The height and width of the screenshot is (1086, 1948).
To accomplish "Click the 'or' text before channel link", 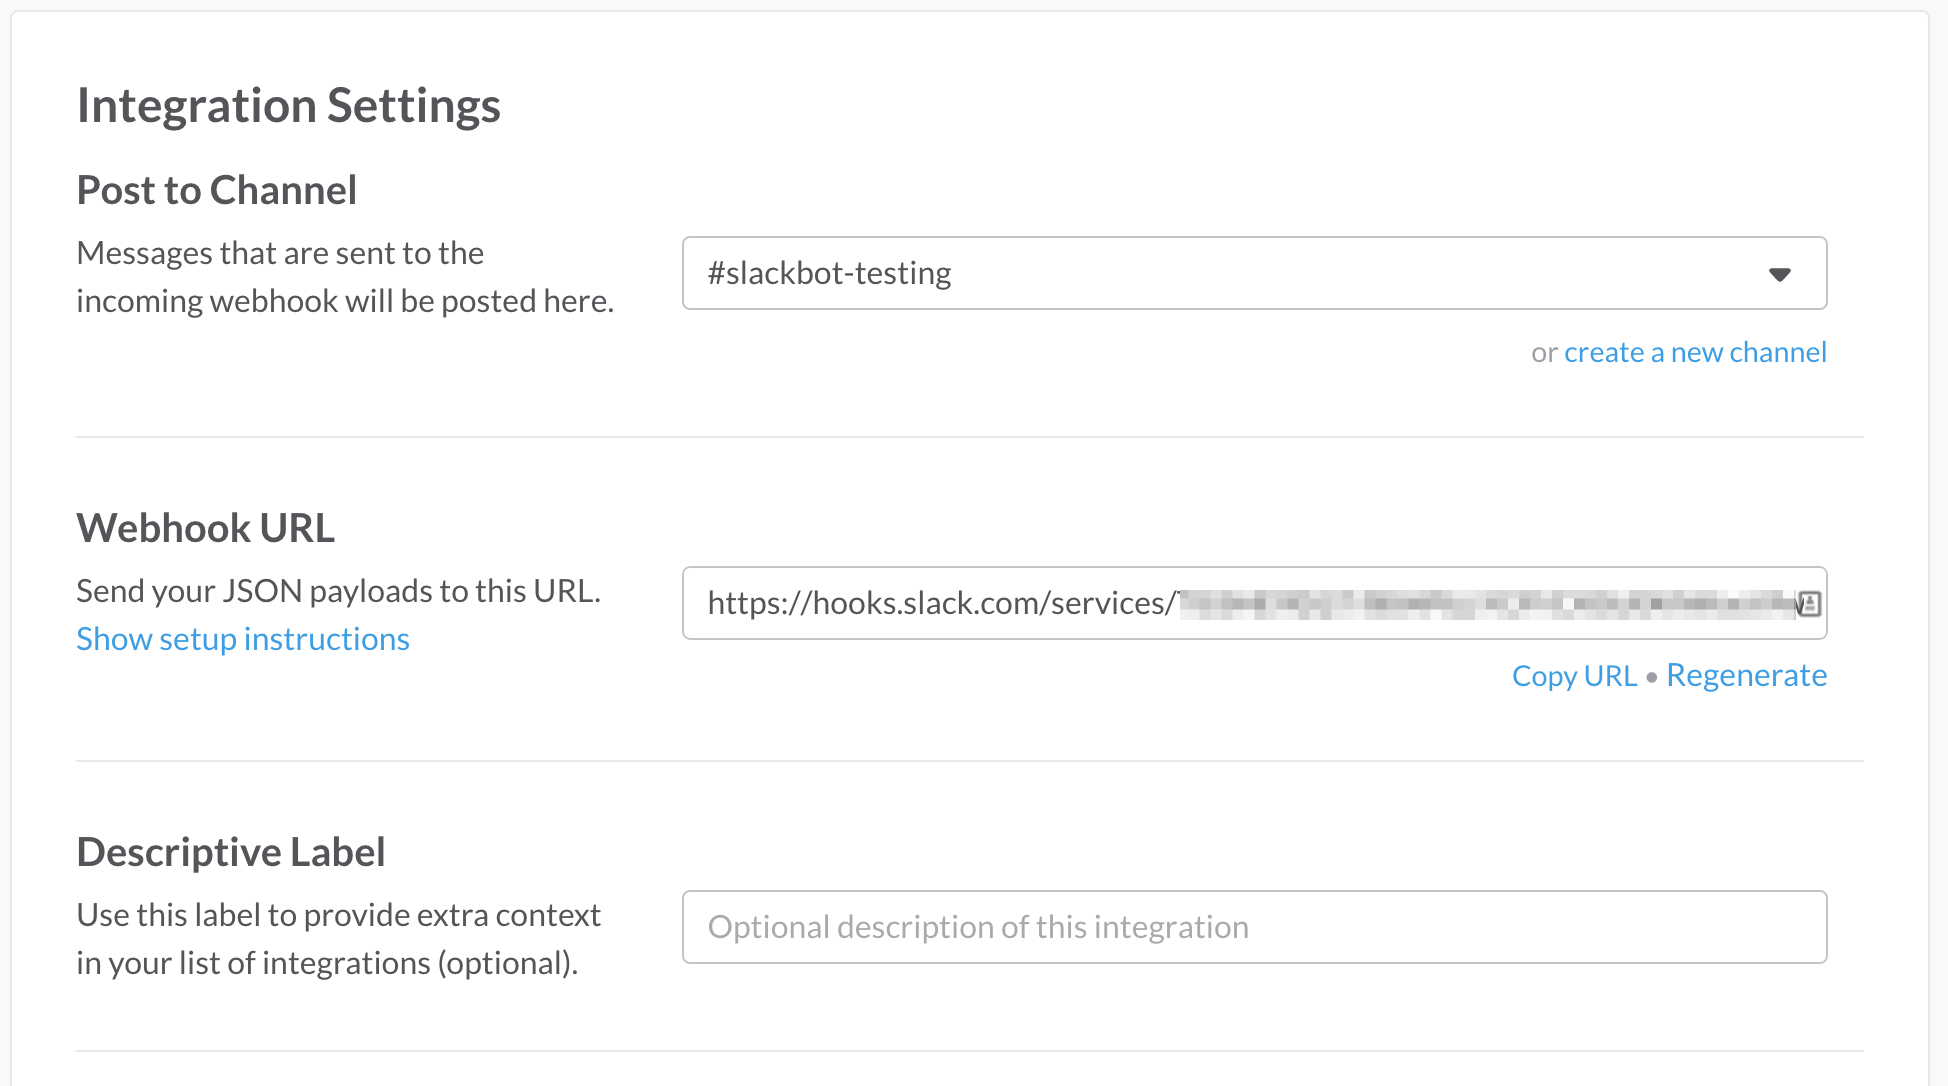I will tap(1544, 353).
